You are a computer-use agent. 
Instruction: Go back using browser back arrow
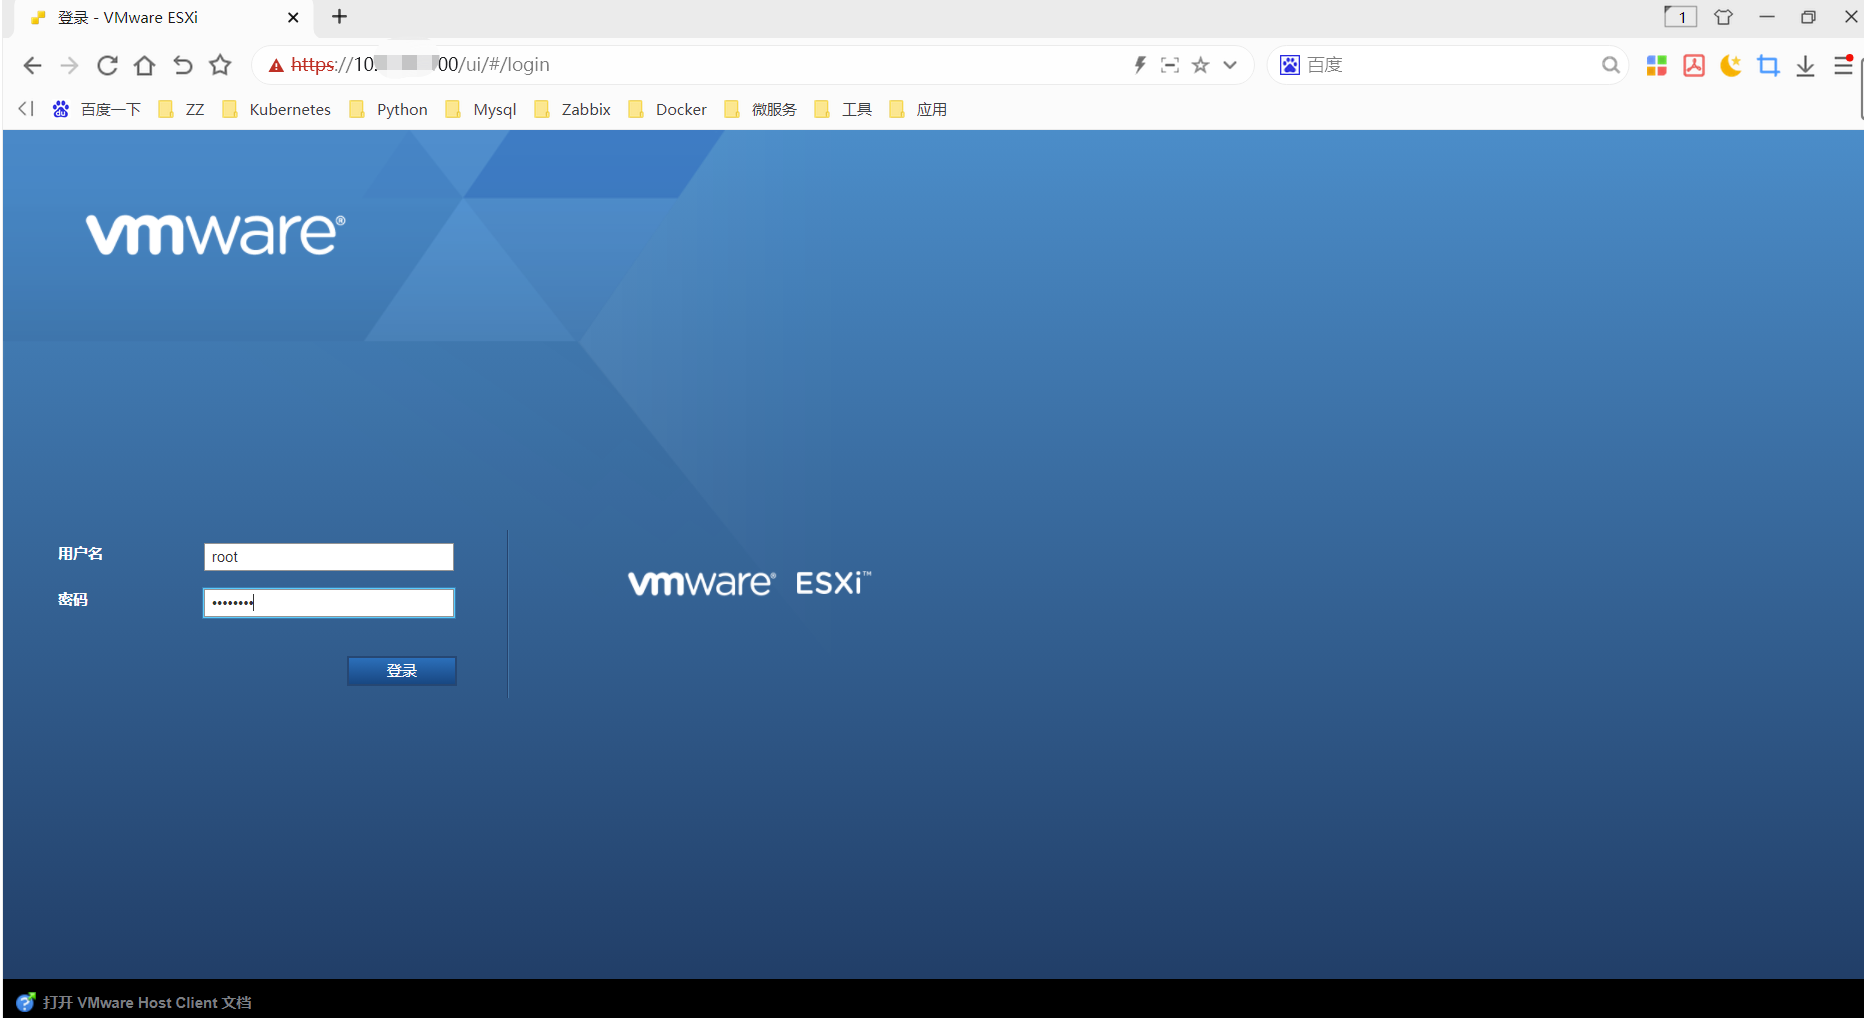32,65
